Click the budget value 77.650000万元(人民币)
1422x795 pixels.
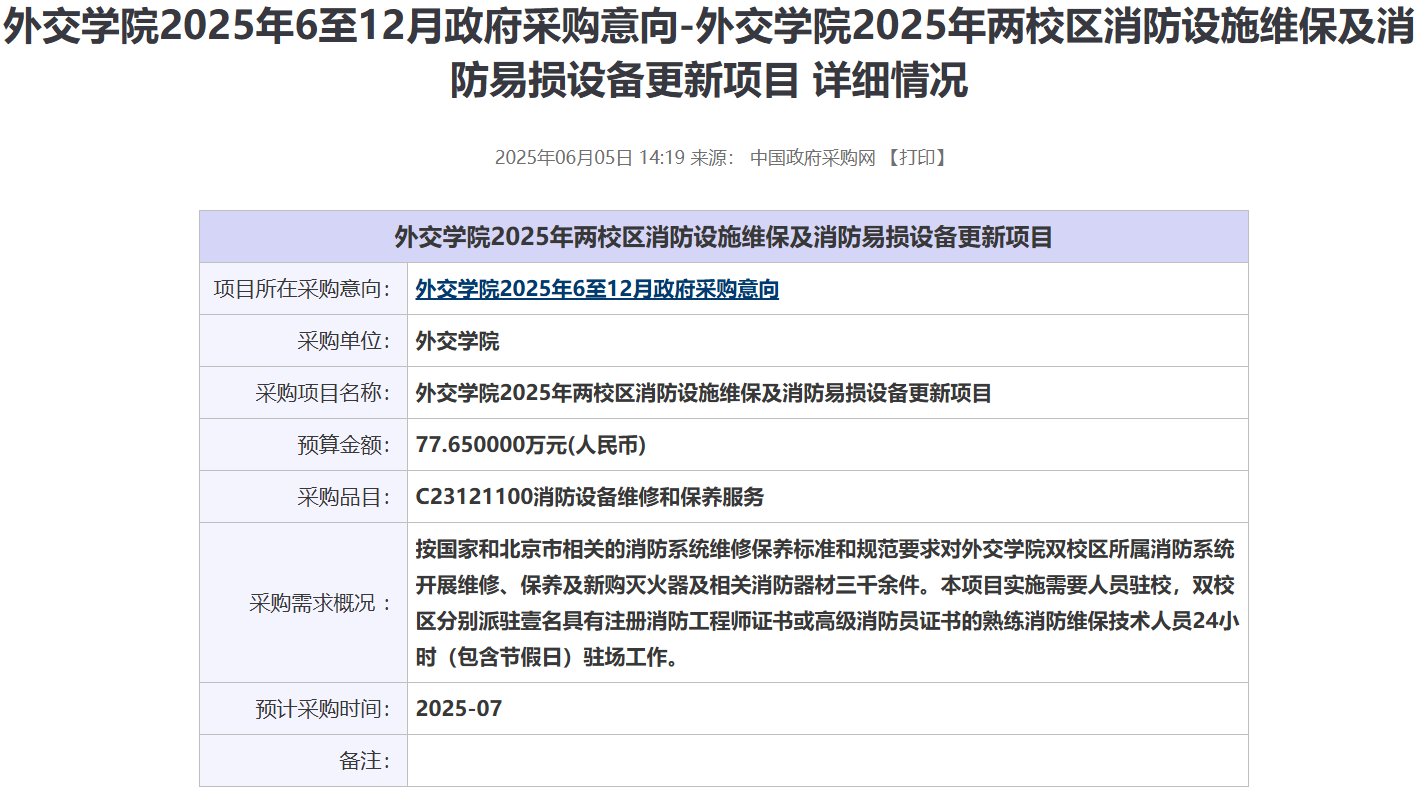tap(530, 446)
